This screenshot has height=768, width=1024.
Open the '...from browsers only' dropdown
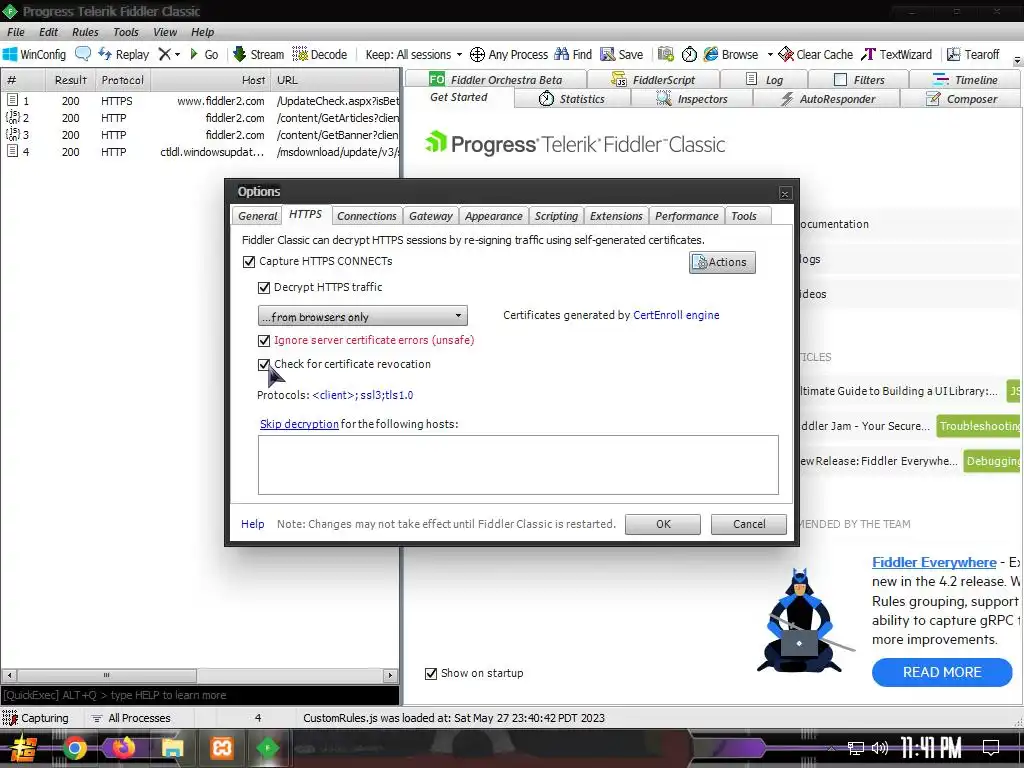tap(362, 316)
